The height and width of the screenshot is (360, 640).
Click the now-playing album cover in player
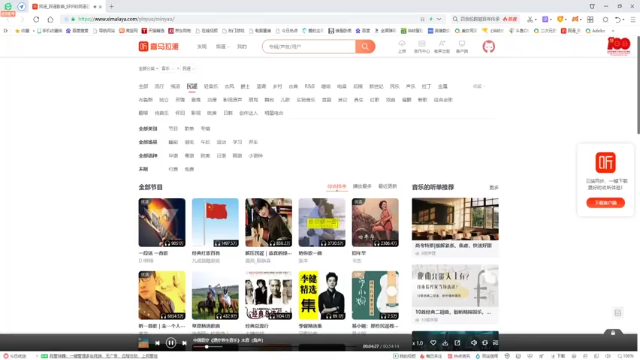tap(144, 343)
